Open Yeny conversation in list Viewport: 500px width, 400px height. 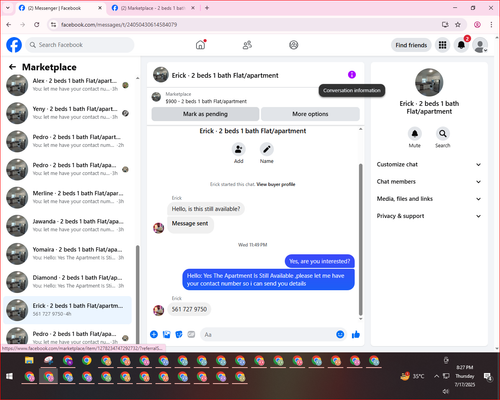point(68,113)
